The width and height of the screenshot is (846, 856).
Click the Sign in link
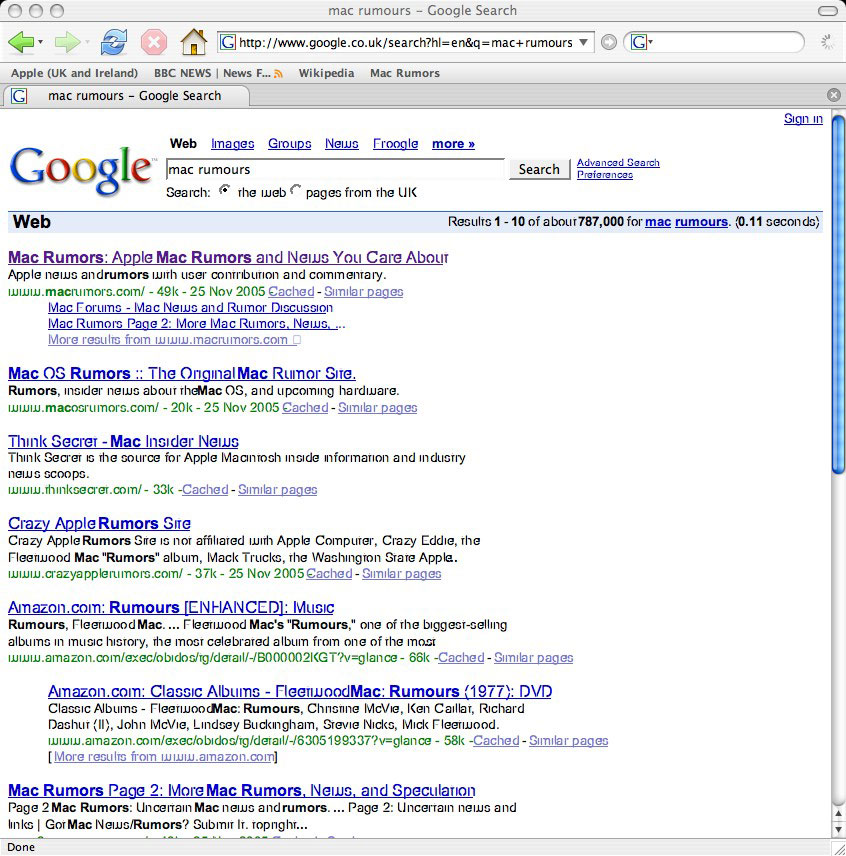803,118
